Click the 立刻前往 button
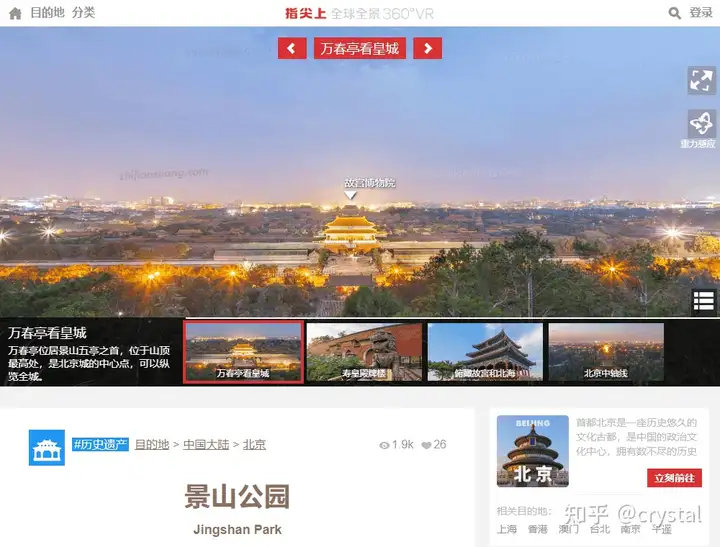Screen dimensions: 720x547 [x=675, y=478]
